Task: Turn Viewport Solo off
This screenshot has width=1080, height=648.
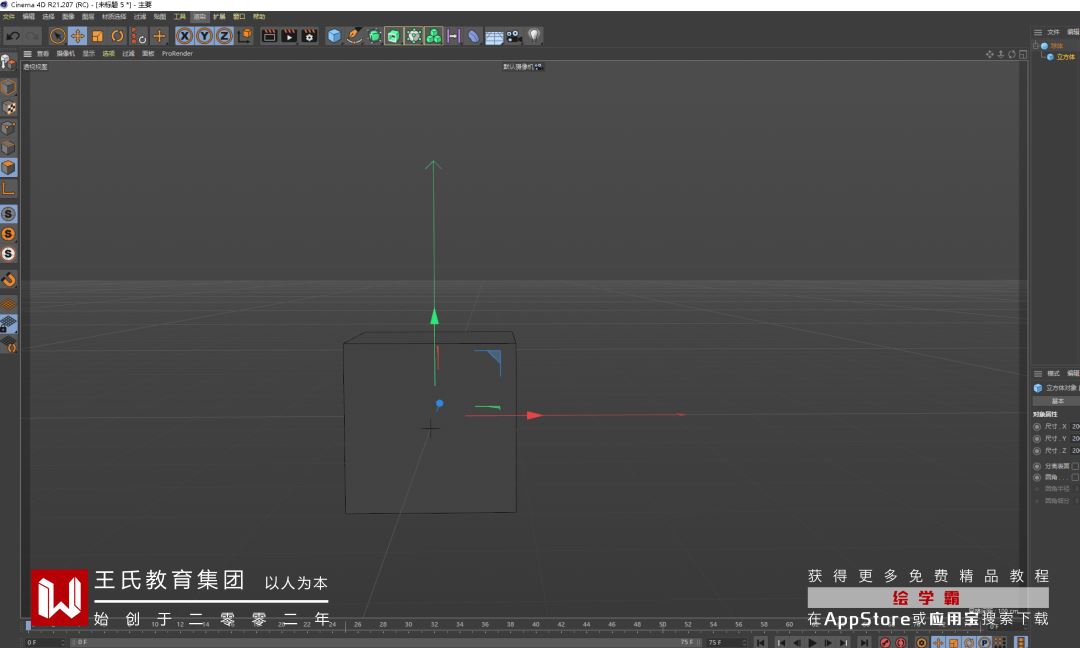Action: point(8,214)
